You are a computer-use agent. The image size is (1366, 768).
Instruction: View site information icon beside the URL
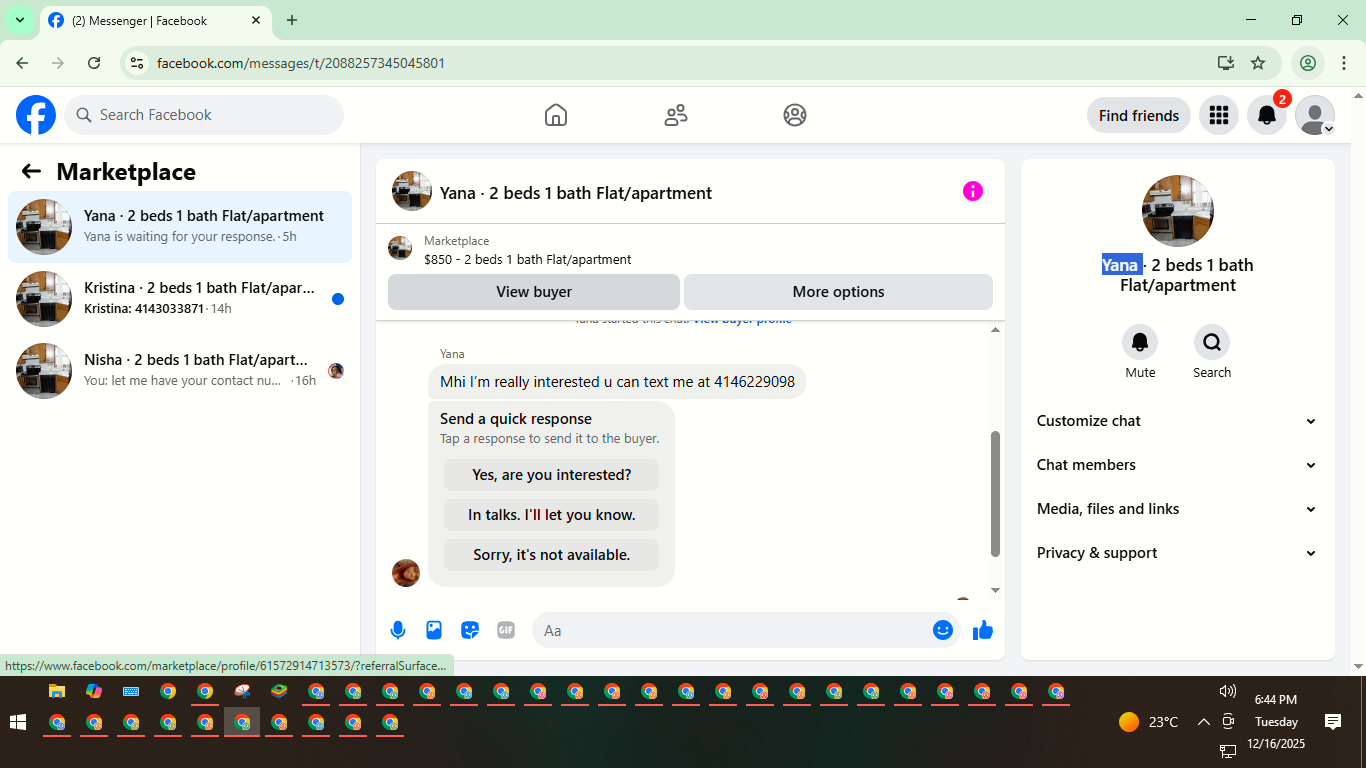pos(138,63)
